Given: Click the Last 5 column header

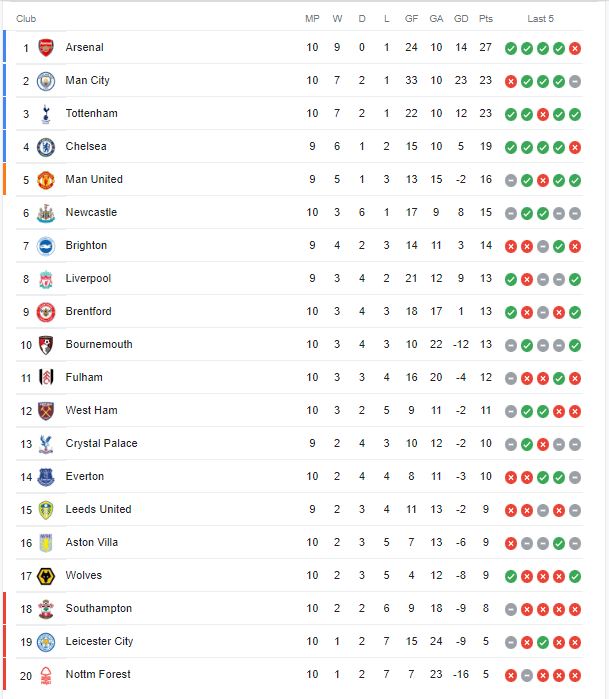Looking at the screenshot, I should tap(541, 19).
